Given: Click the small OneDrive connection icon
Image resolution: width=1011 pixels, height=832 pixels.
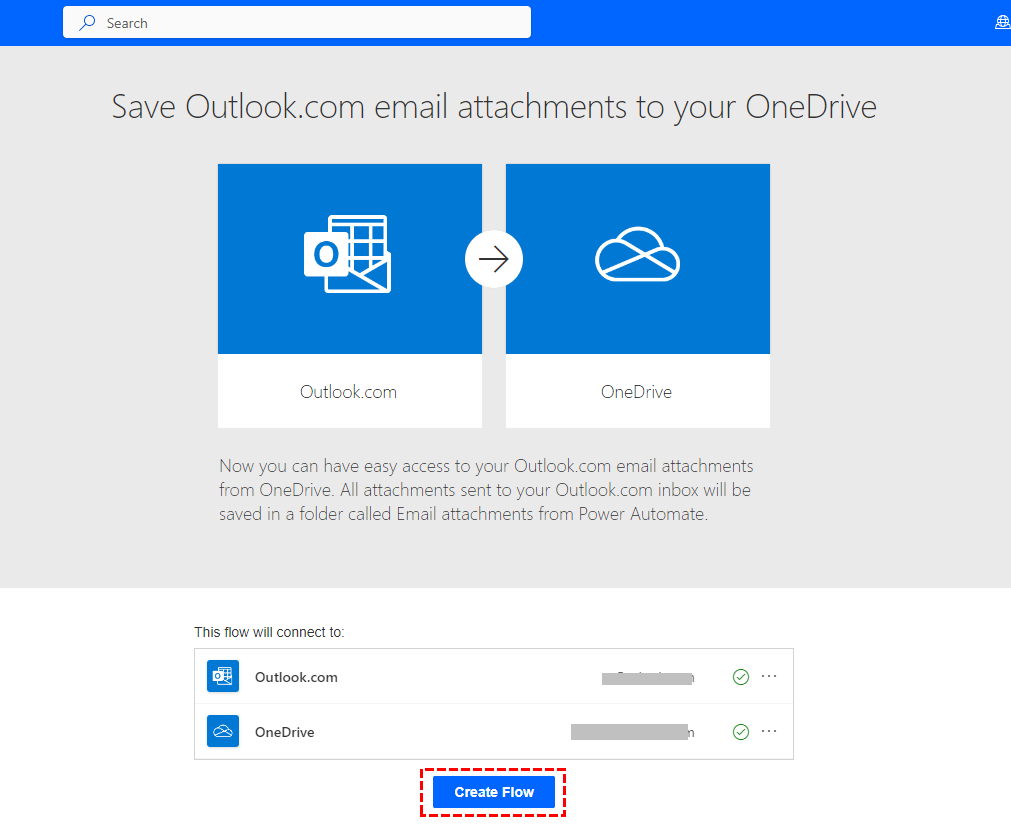Looking at the screenshot, I should click(x=223, y=731).
